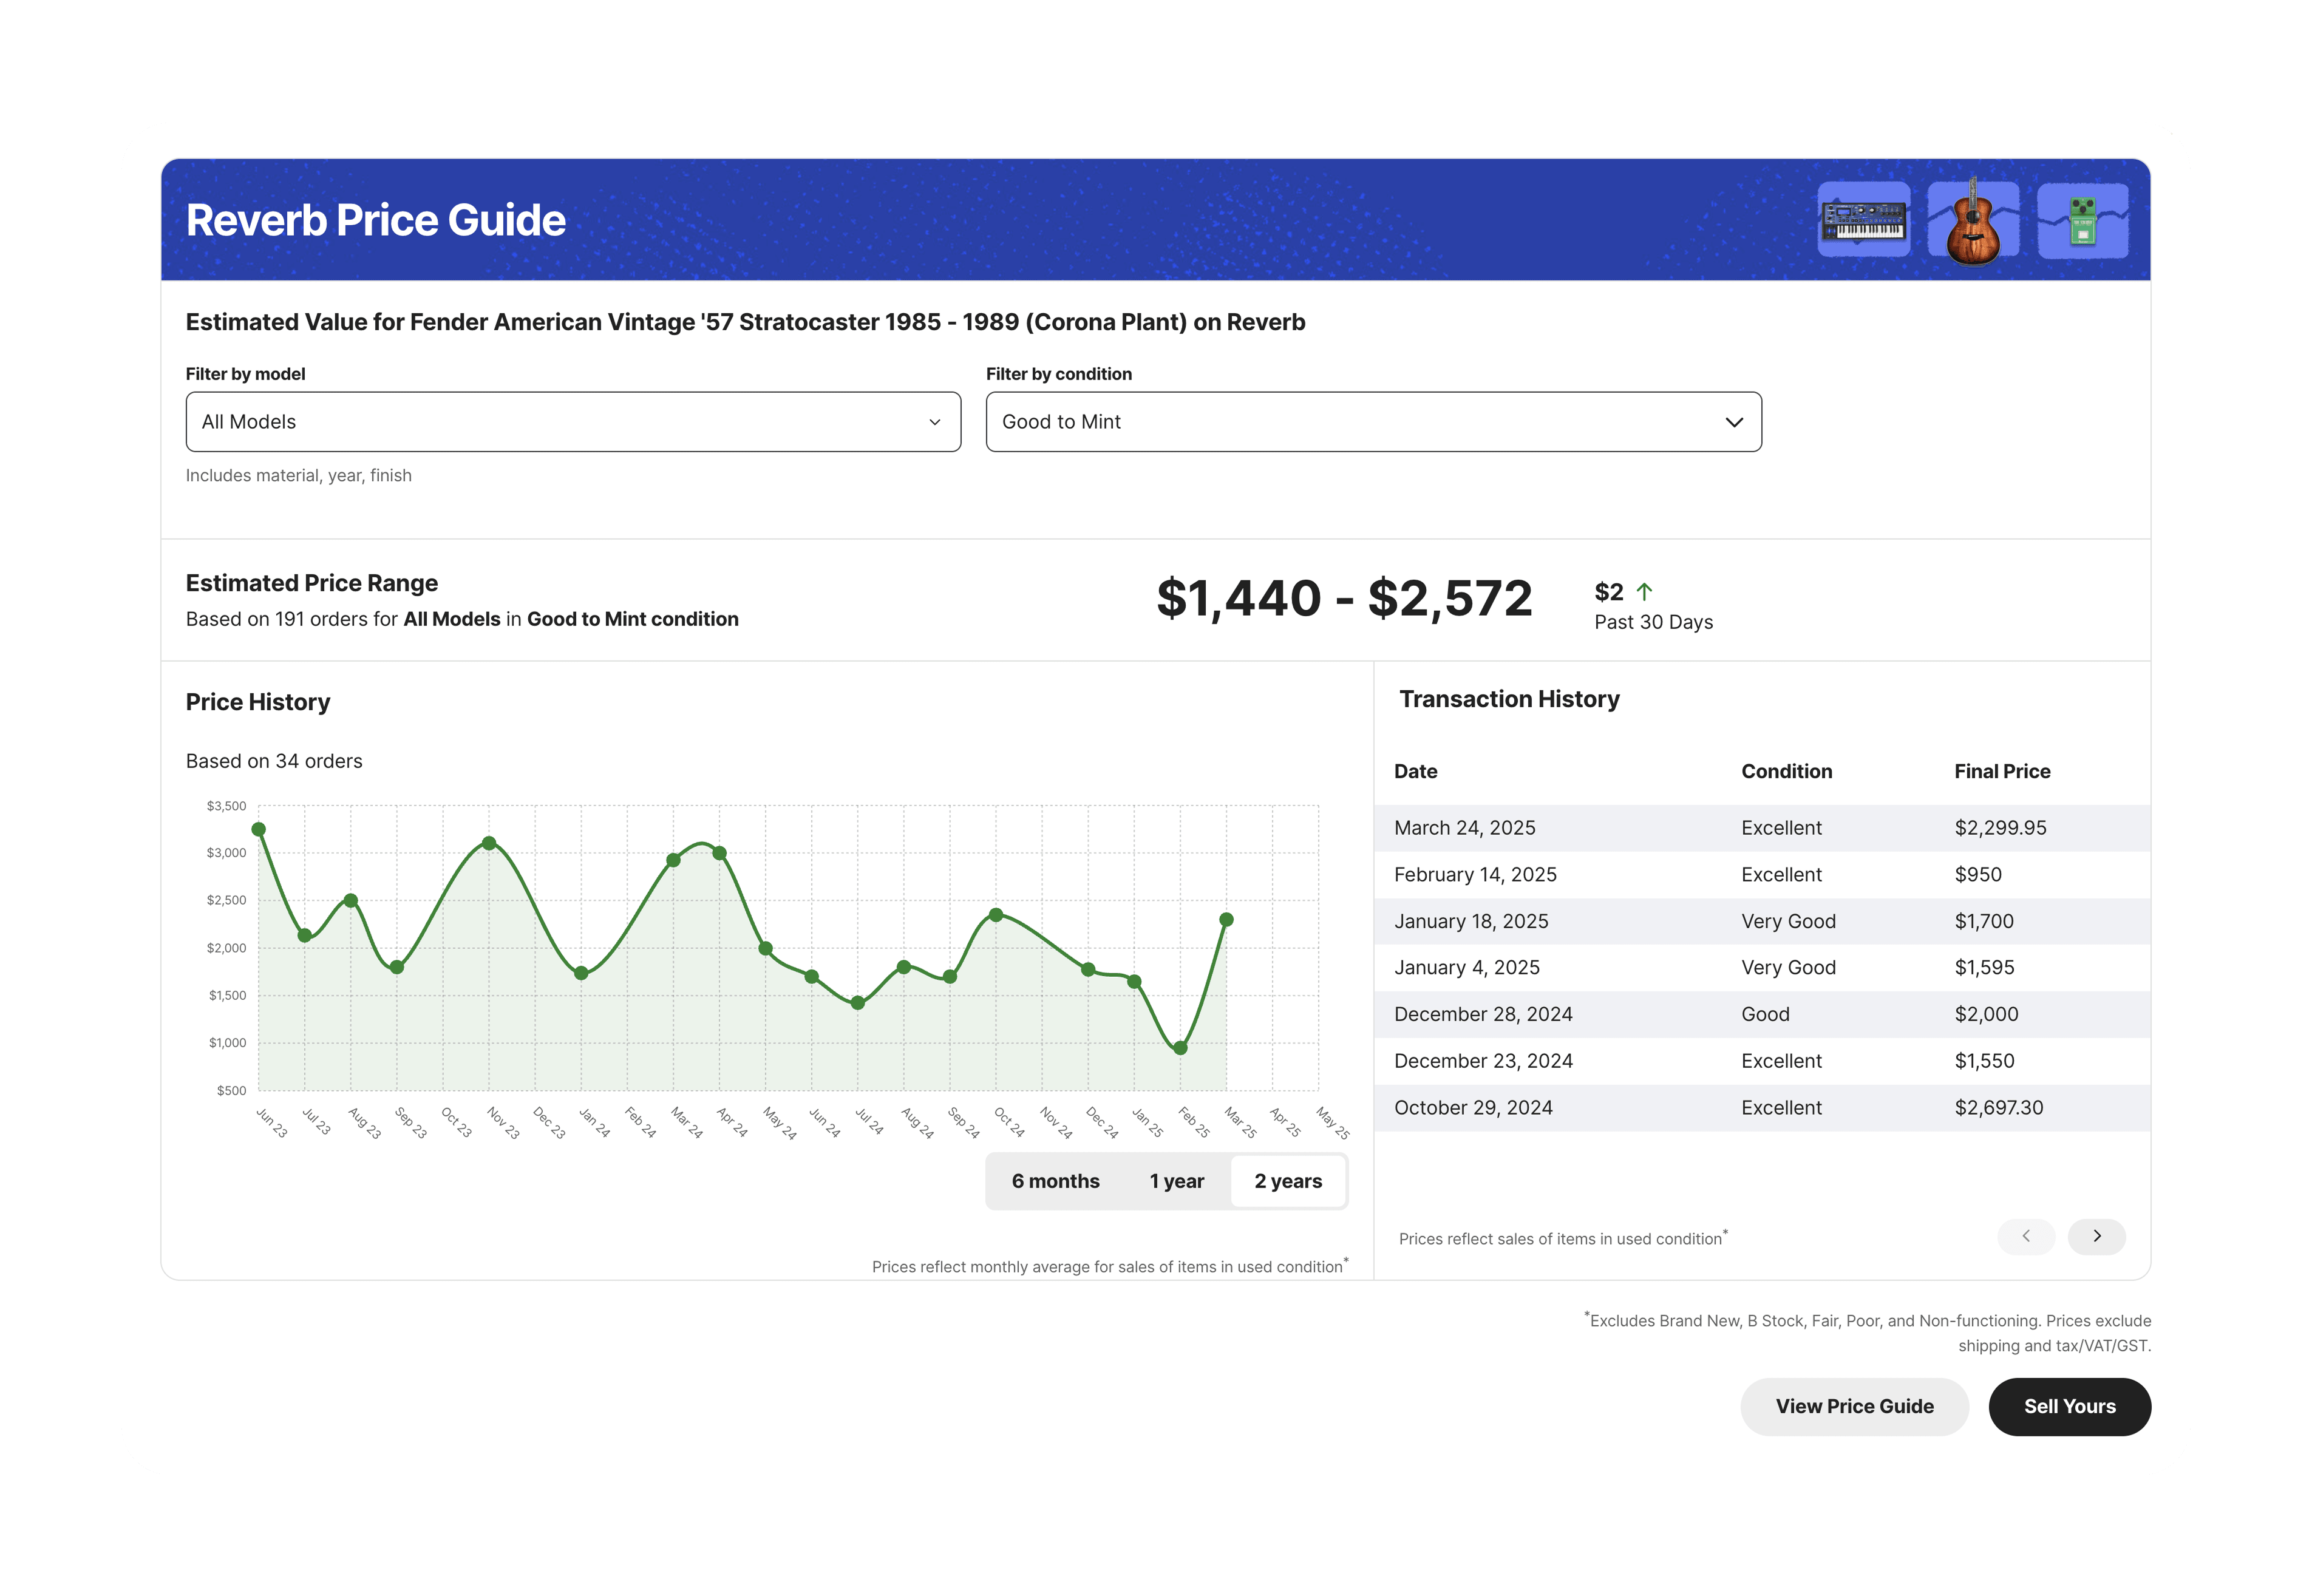
Task: Click the Nov 23 peak data point
Action: click(489, 843)
